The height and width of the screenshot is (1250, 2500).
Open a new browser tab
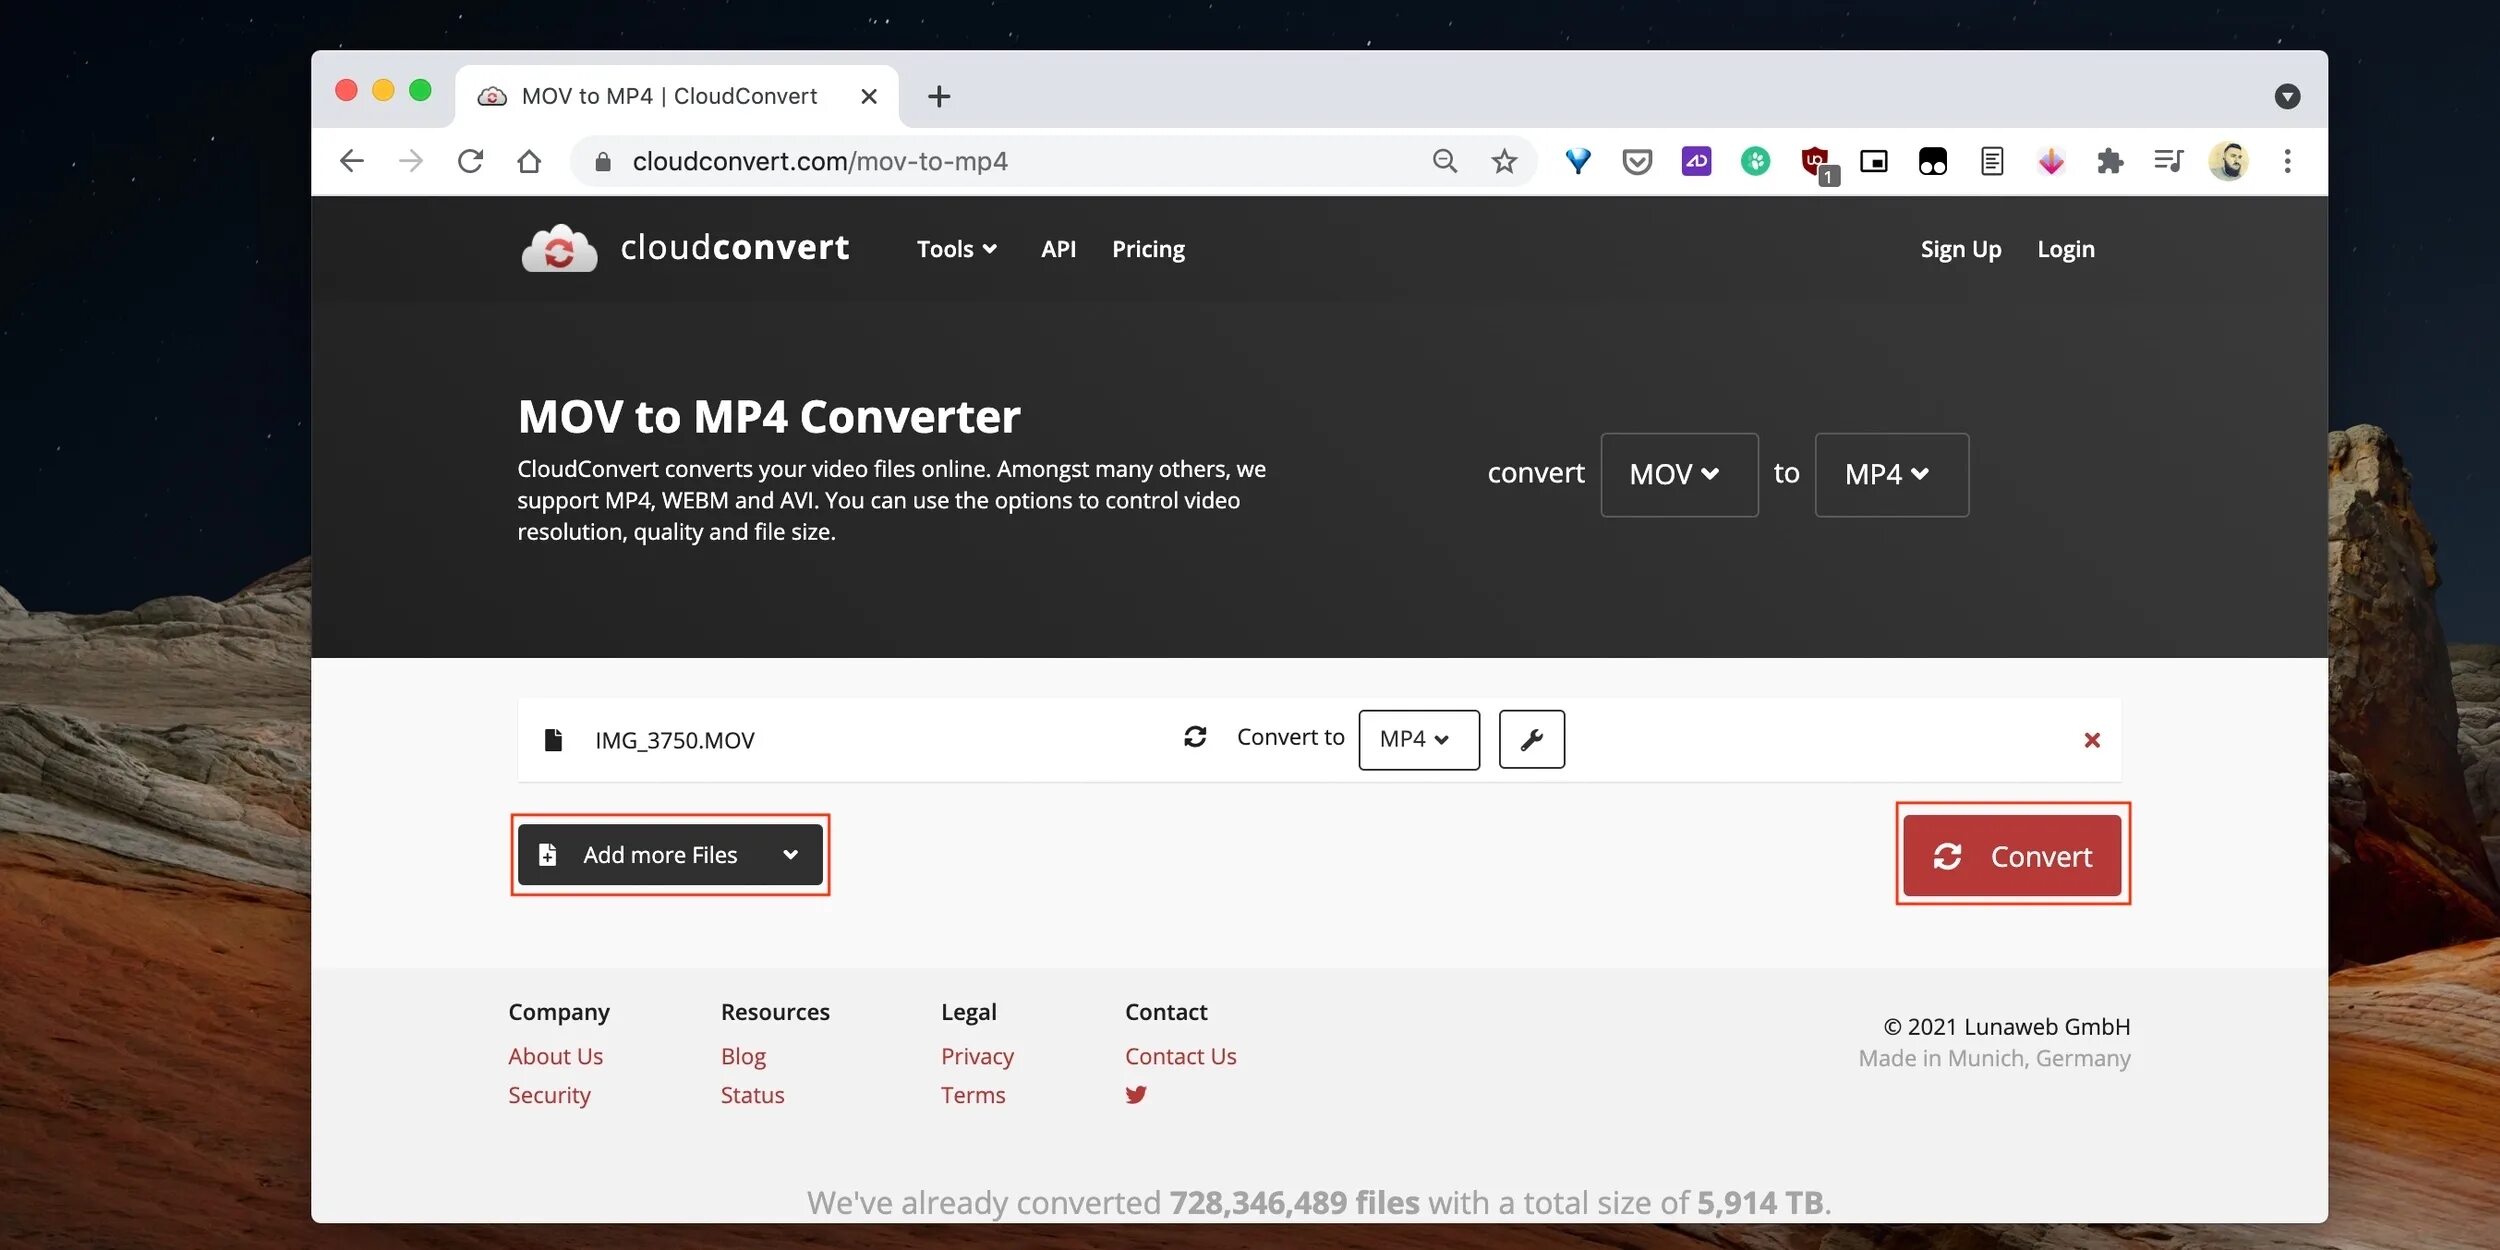tap(939, 96)
